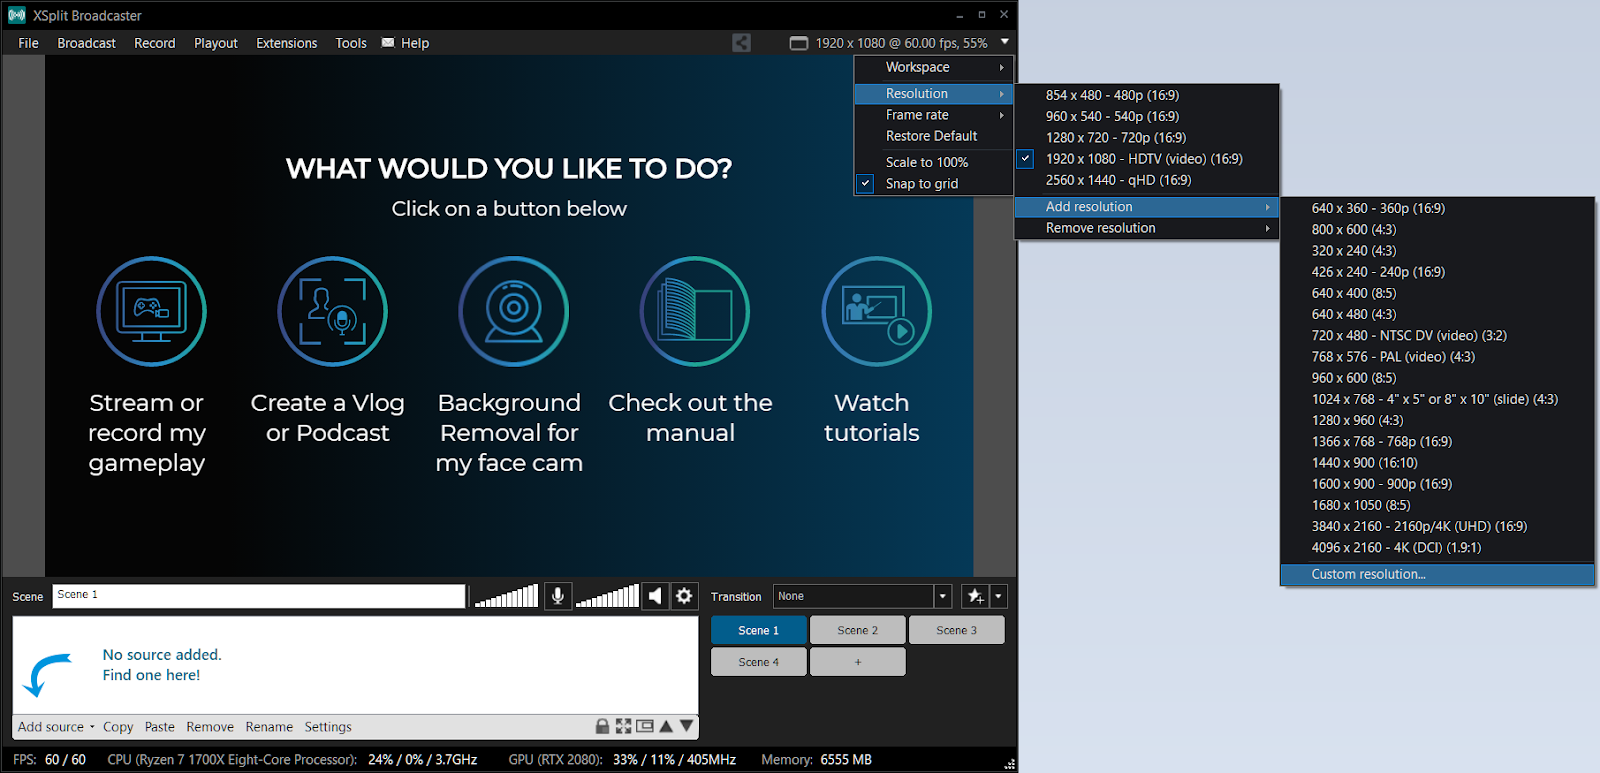Screen dimensions: 1600x773
Task: Add 3840 x 2160 - 2160p/4K (UHD) resolution
Action: [1437, 526]
